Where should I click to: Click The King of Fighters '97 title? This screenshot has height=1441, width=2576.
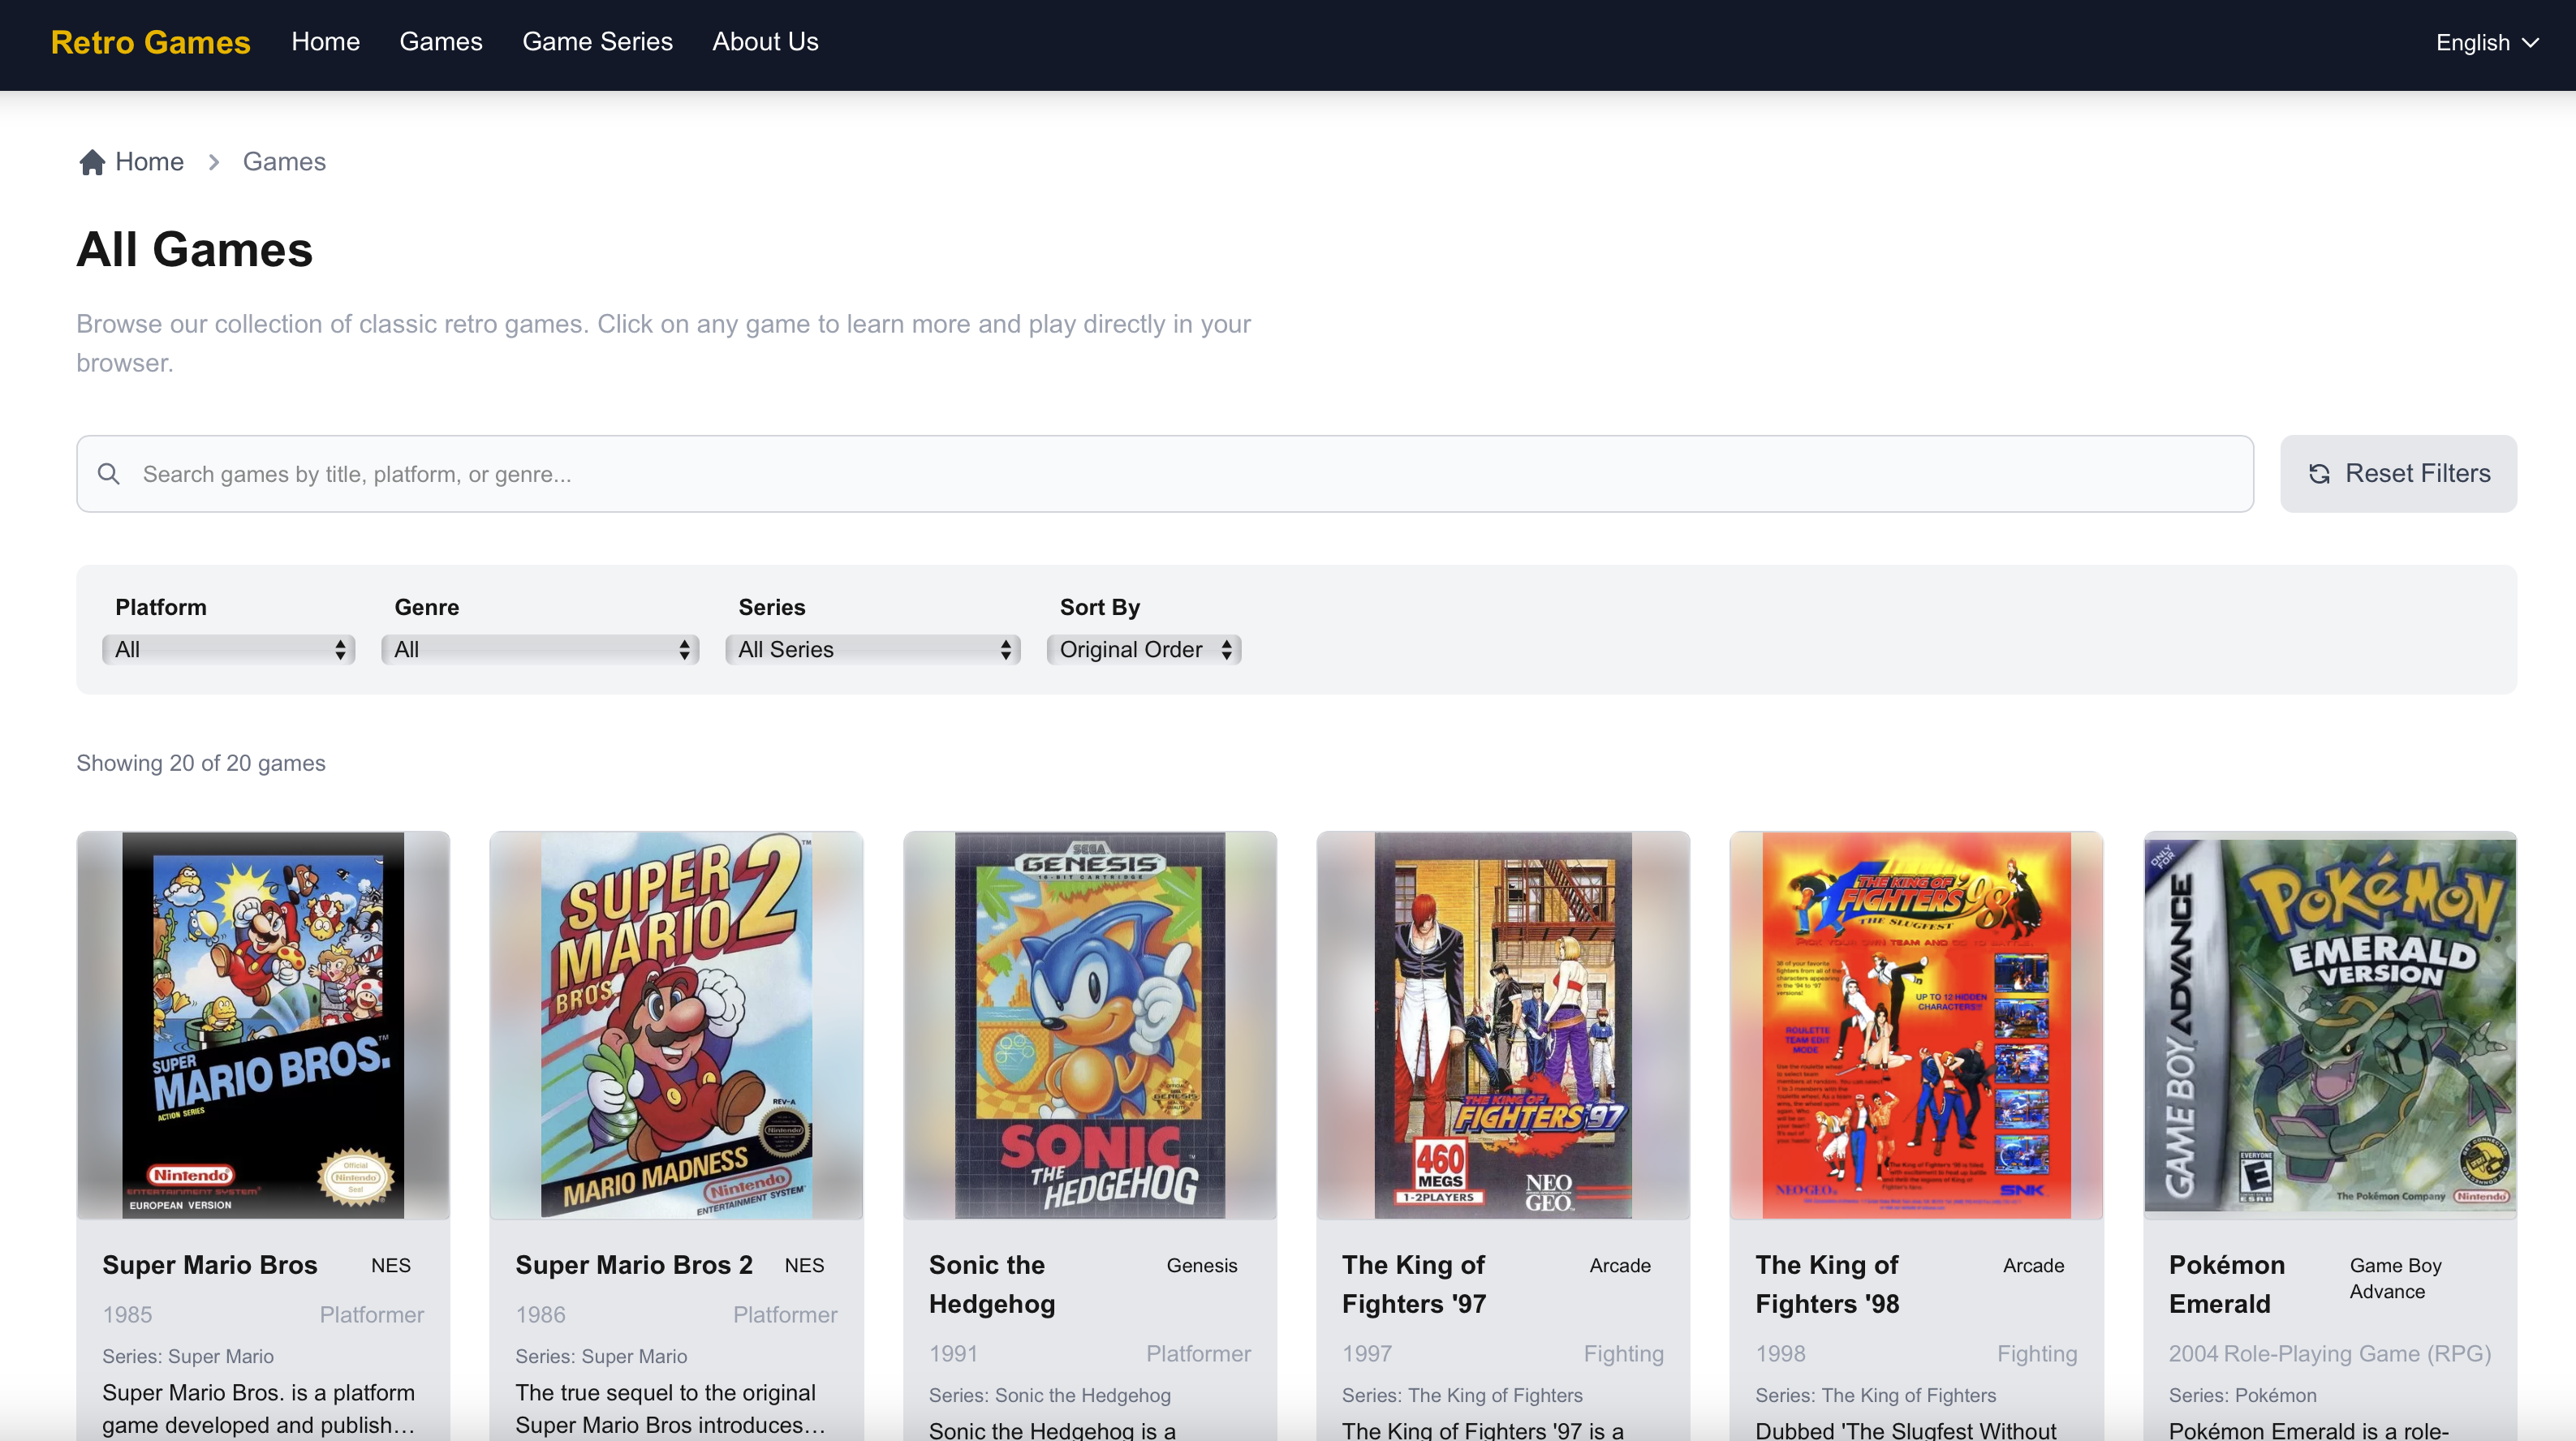tap(1414, 1284)
